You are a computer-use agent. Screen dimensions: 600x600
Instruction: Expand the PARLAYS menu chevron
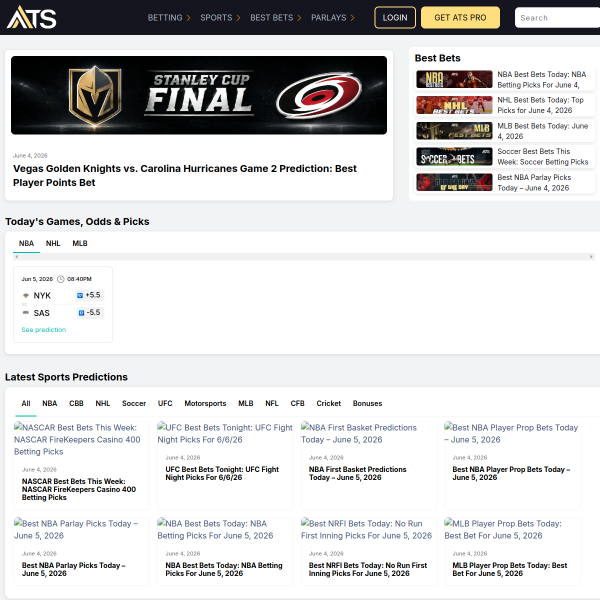pos(352,18)
